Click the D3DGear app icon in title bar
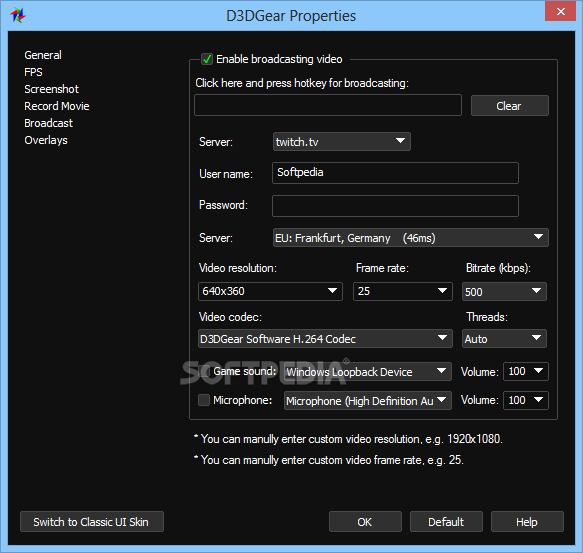This screenshot has width=583, height=553. [17, 15]
